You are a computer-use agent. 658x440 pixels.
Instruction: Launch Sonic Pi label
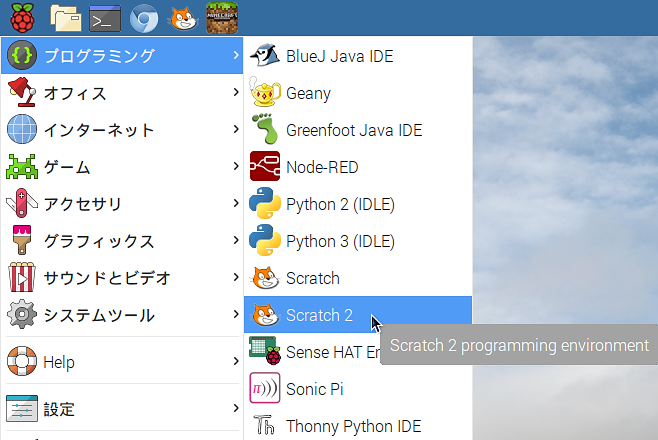click(x=314, y=389)
